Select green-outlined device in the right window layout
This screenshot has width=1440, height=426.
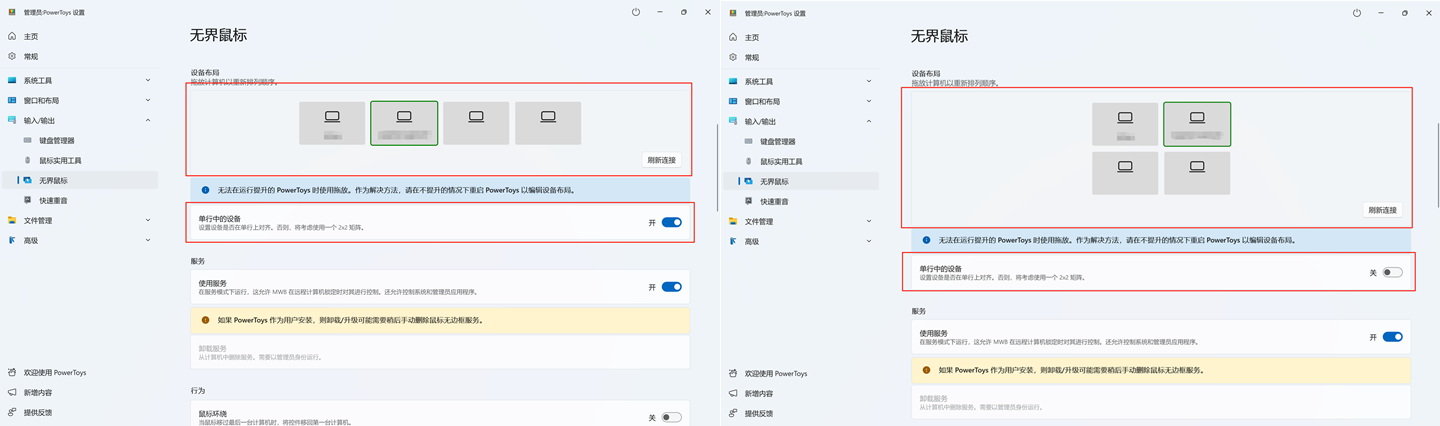(x=1197, y=124)
